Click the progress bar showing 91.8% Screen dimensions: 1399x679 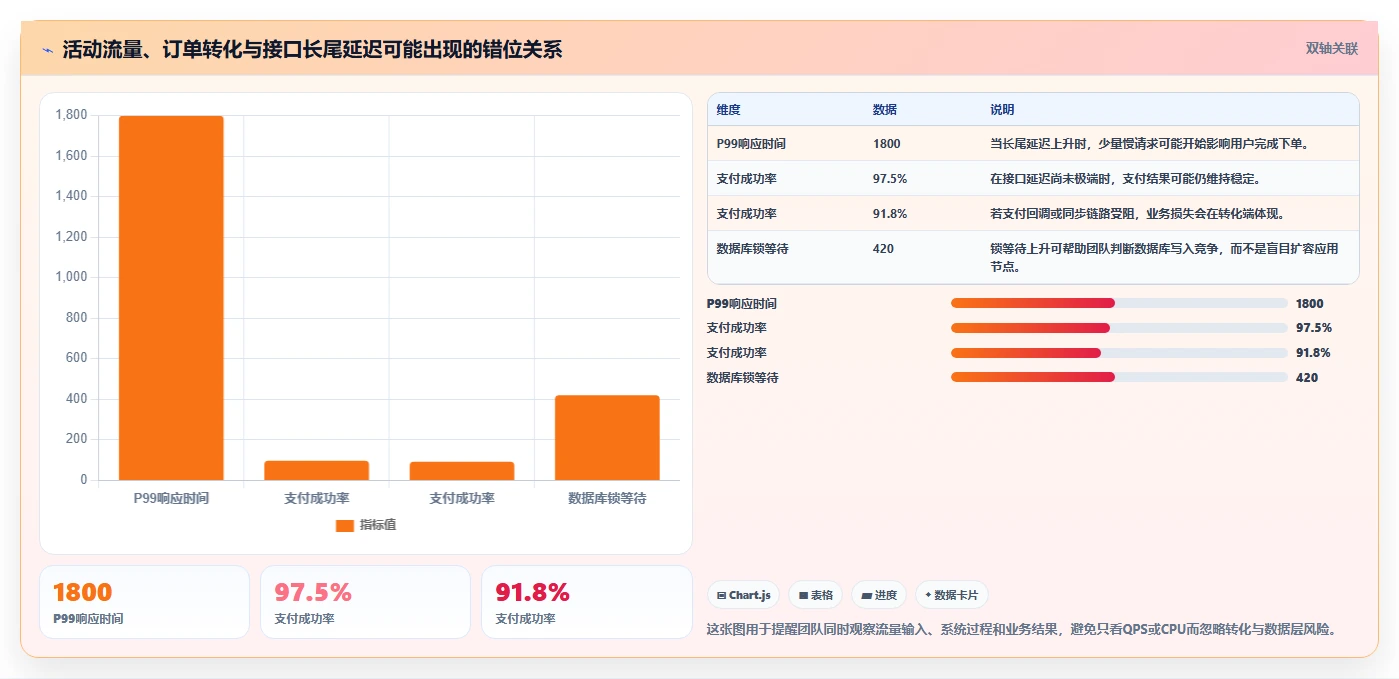1119,353
